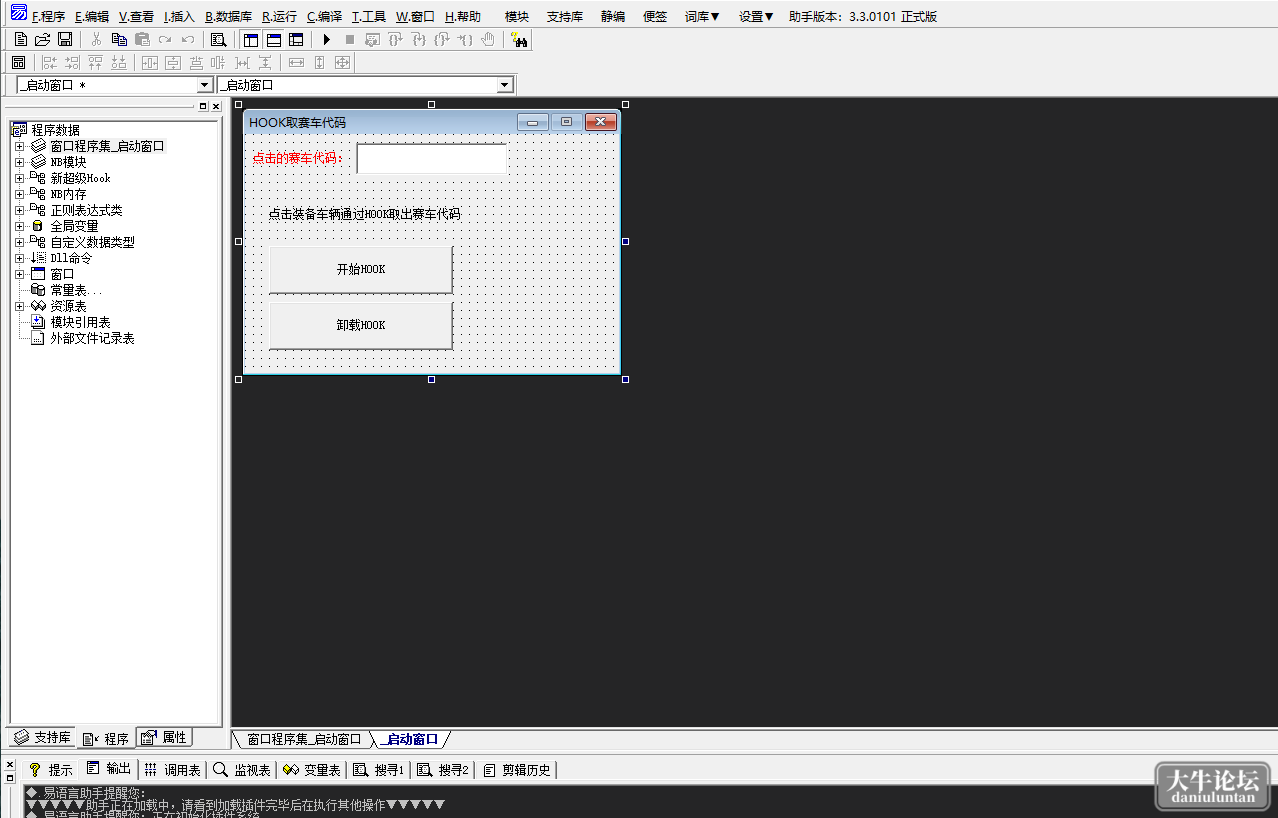Viewport: 1278px width, 818px height.
Task: Click the Copy toolbar icon
Action: click(119, 40)
